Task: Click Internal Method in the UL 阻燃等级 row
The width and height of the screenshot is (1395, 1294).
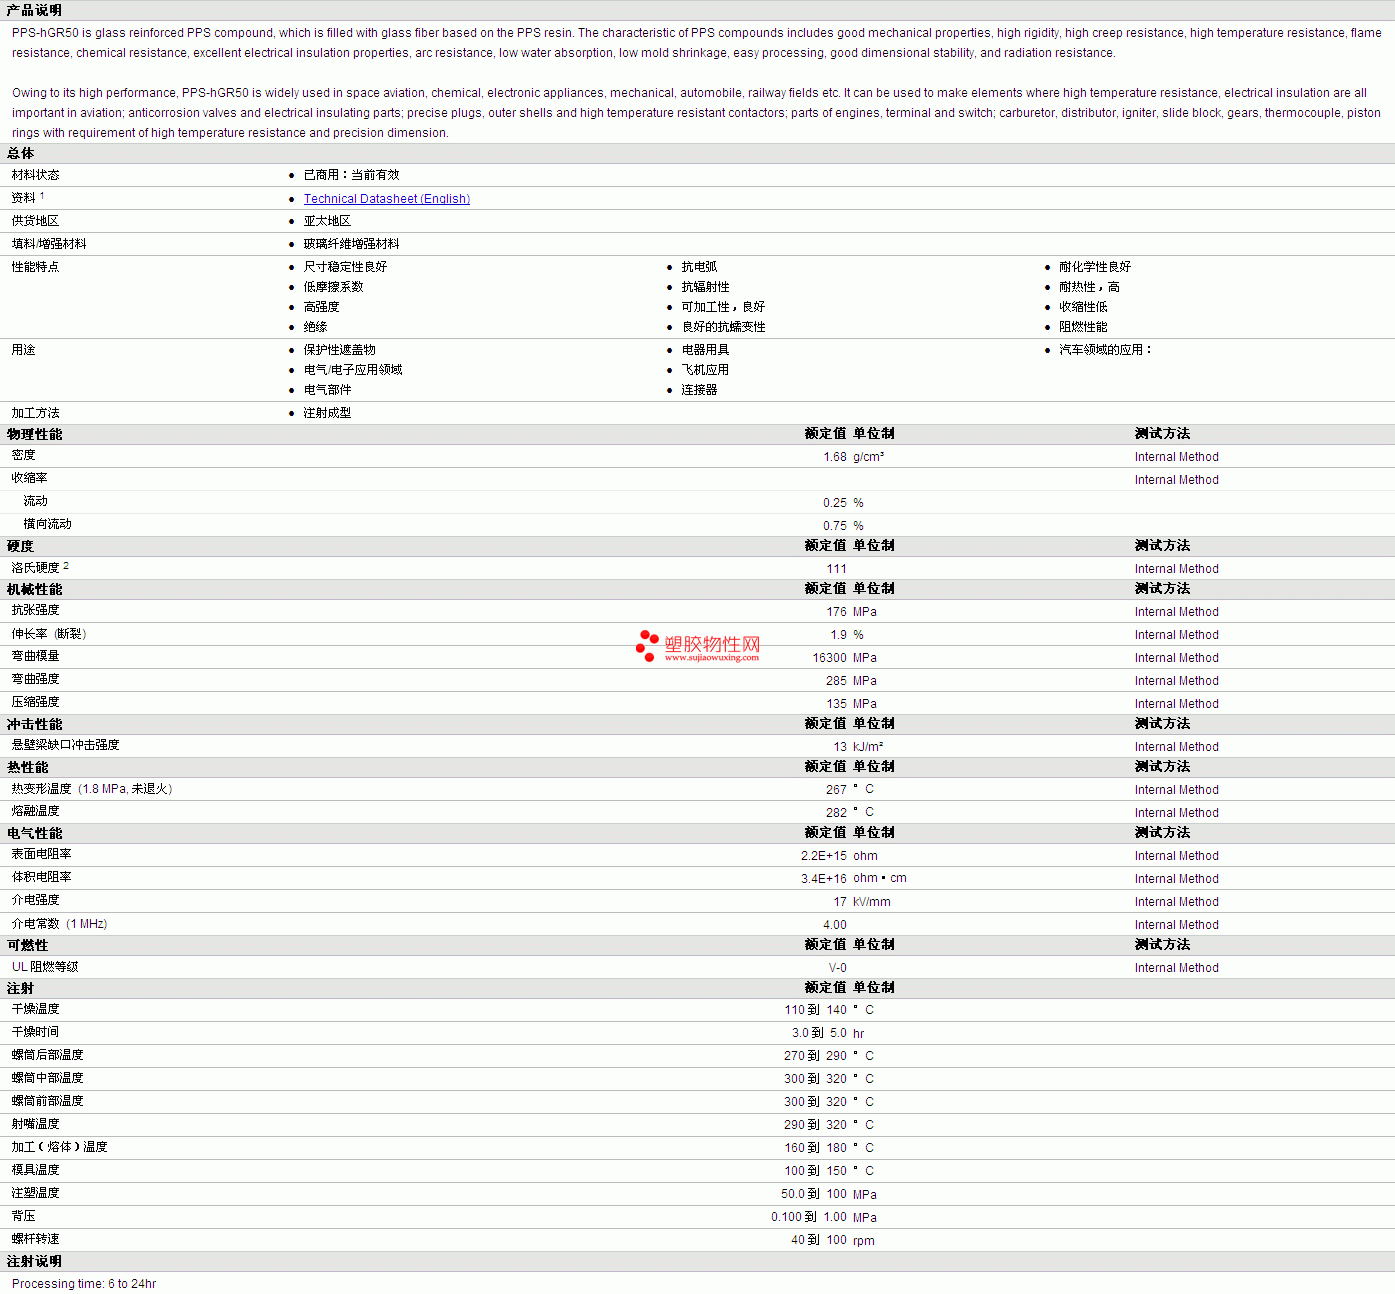Action: 1177,968
